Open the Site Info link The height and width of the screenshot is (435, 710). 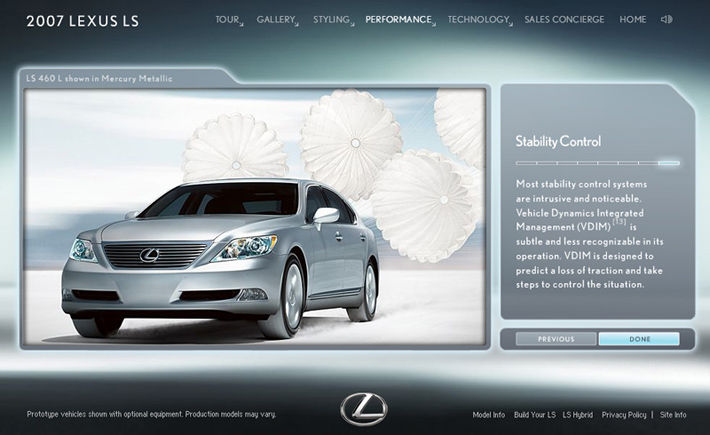coord(673,415)
